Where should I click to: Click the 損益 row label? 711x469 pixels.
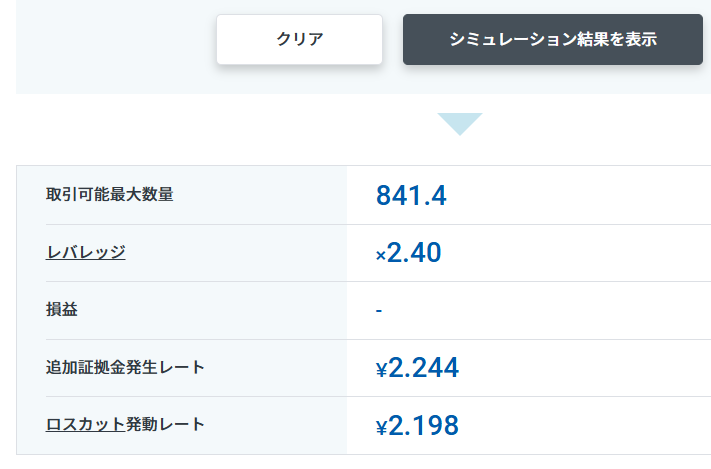[62, 310]
